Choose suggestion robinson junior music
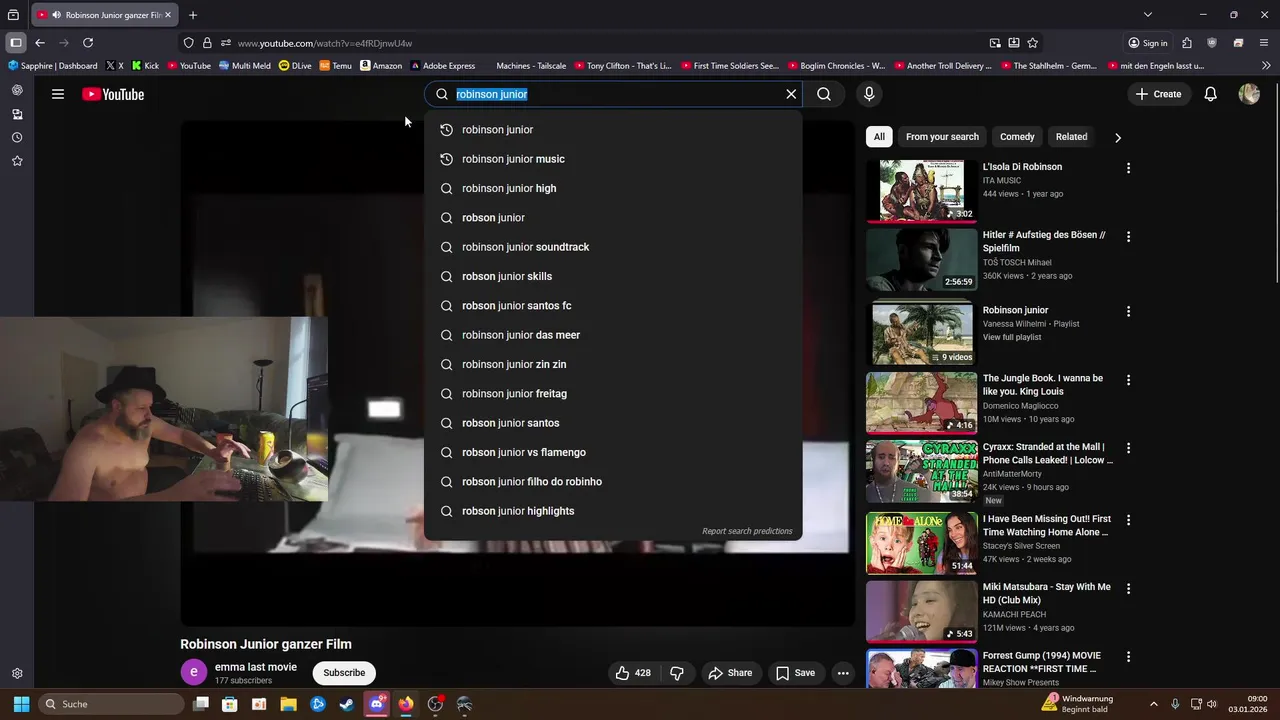Viewport: 1280px width, 720px height. (613, 159)
